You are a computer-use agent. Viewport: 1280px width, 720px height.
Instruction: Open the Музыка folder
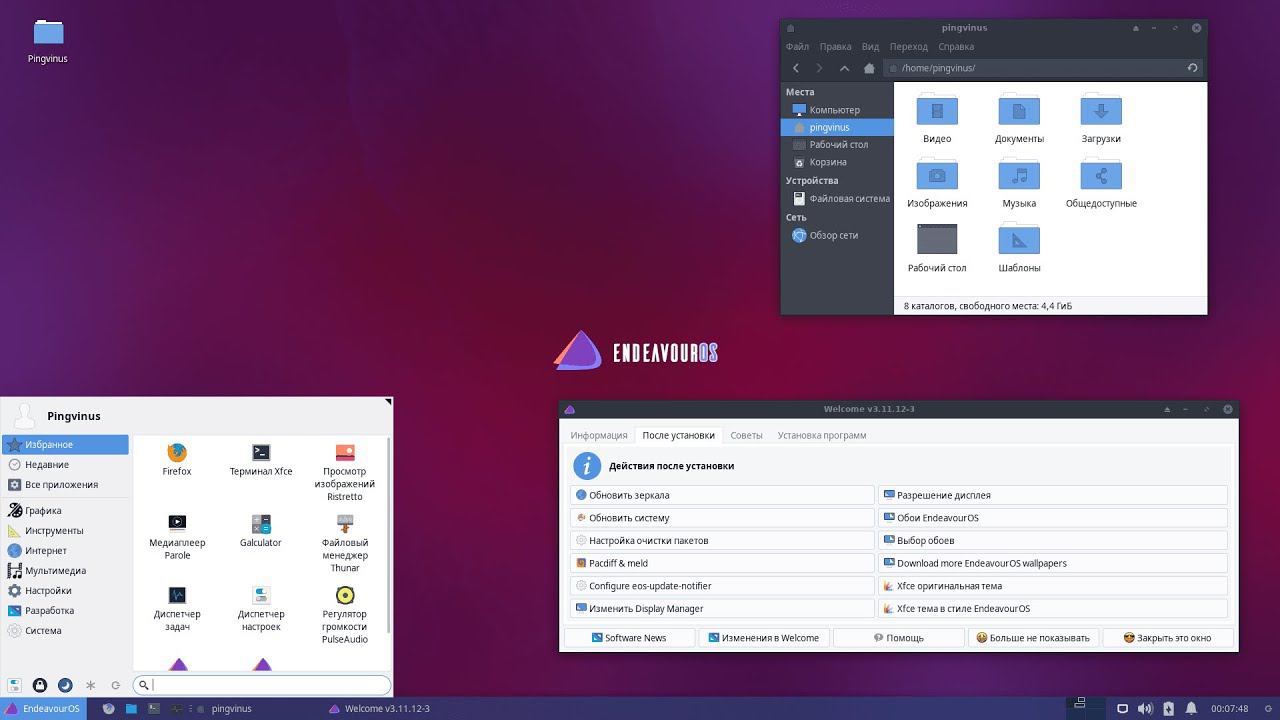1019,184
